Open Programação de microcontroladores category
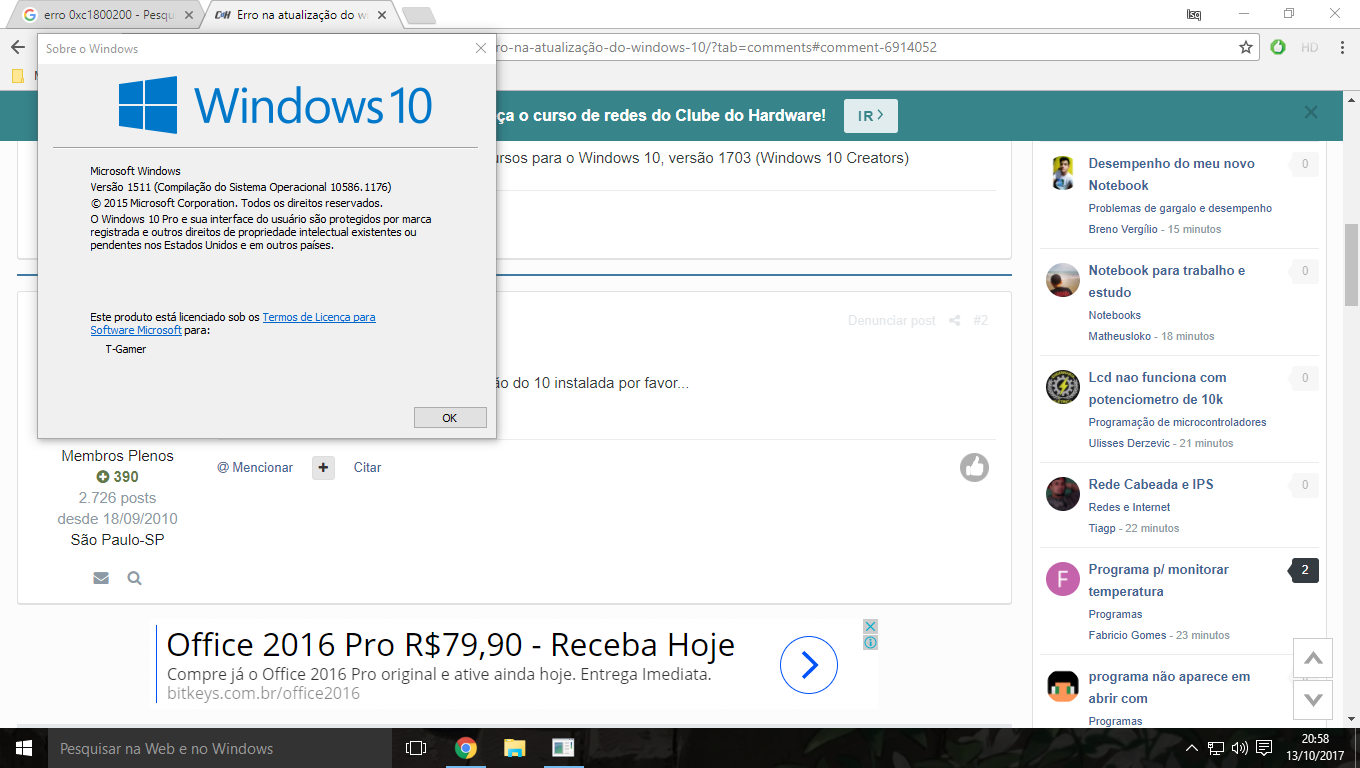This screenshot has height=768, width=1360. (x=1177, y=422)
